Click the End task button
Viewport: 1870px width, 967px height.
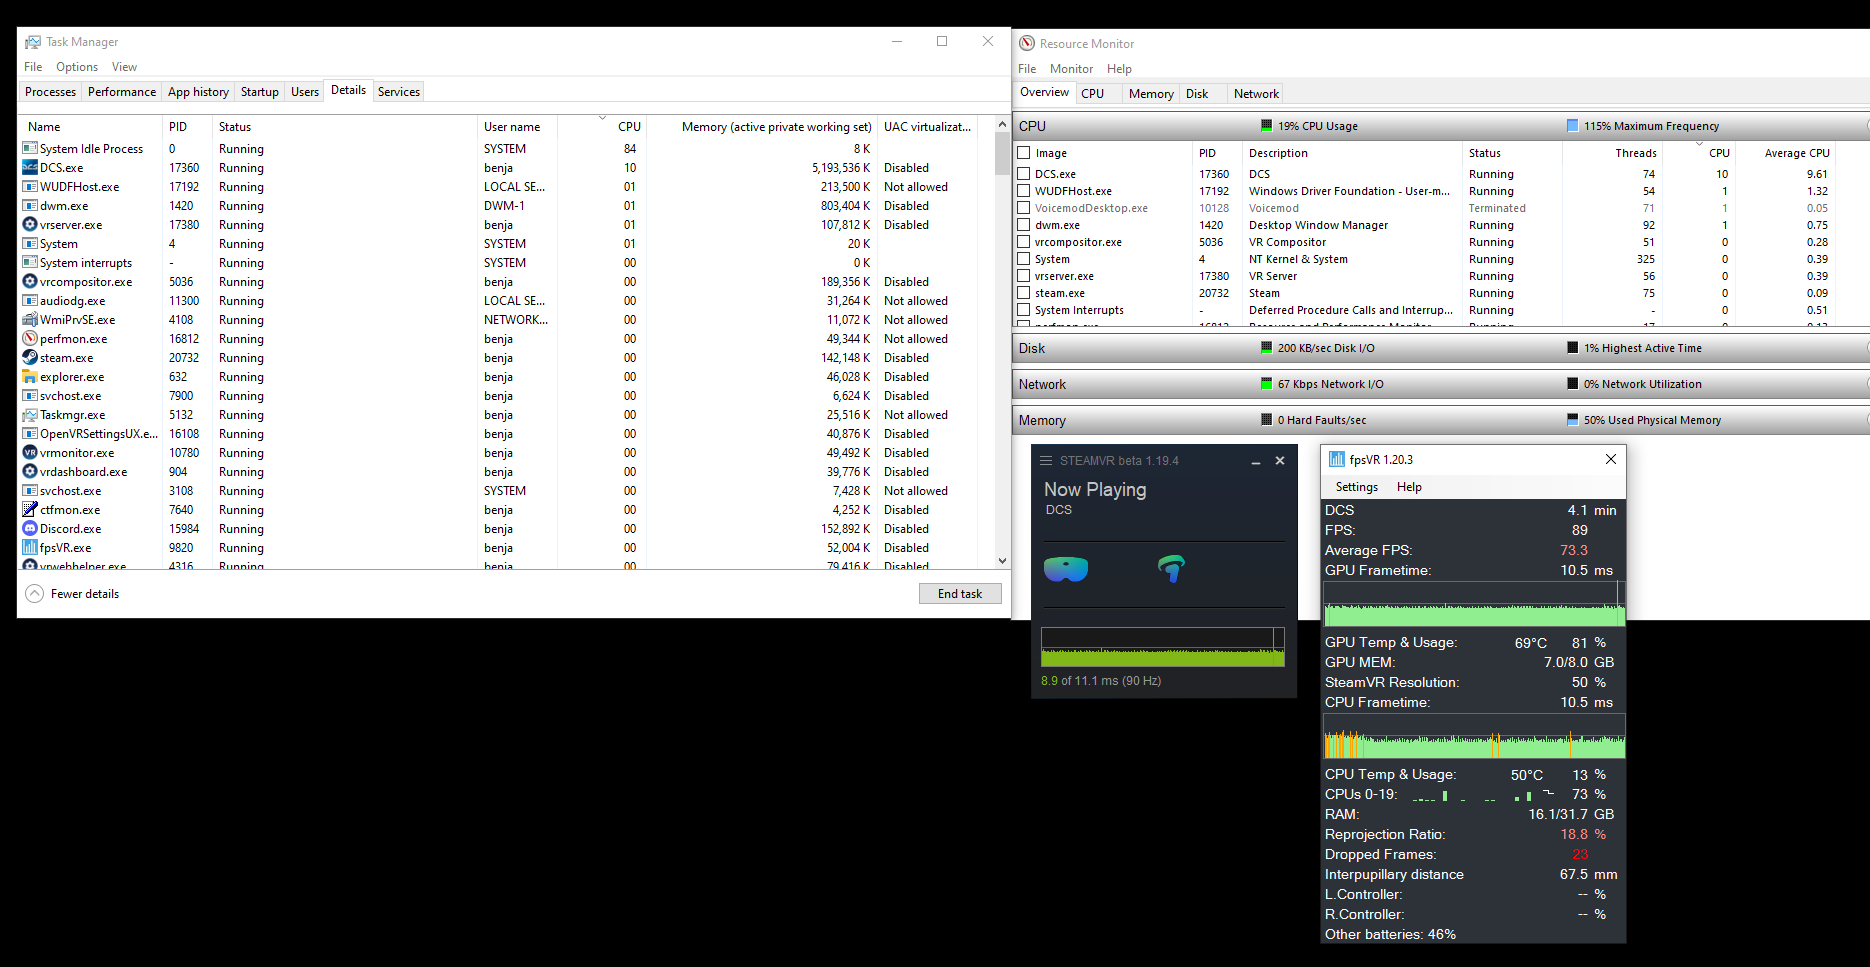click(x=960, y=594)
